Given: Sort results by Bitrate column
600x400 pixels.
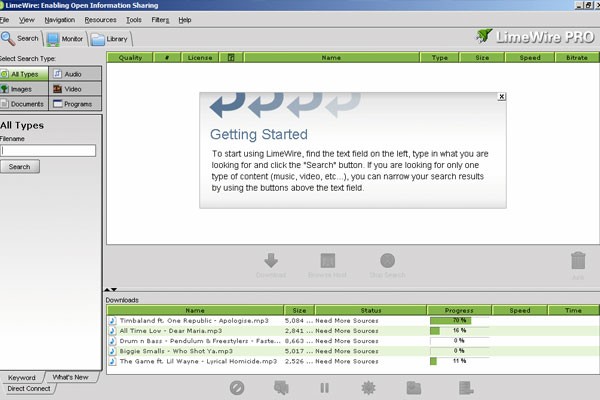Looking at the screenshot, I should (577, 58).
